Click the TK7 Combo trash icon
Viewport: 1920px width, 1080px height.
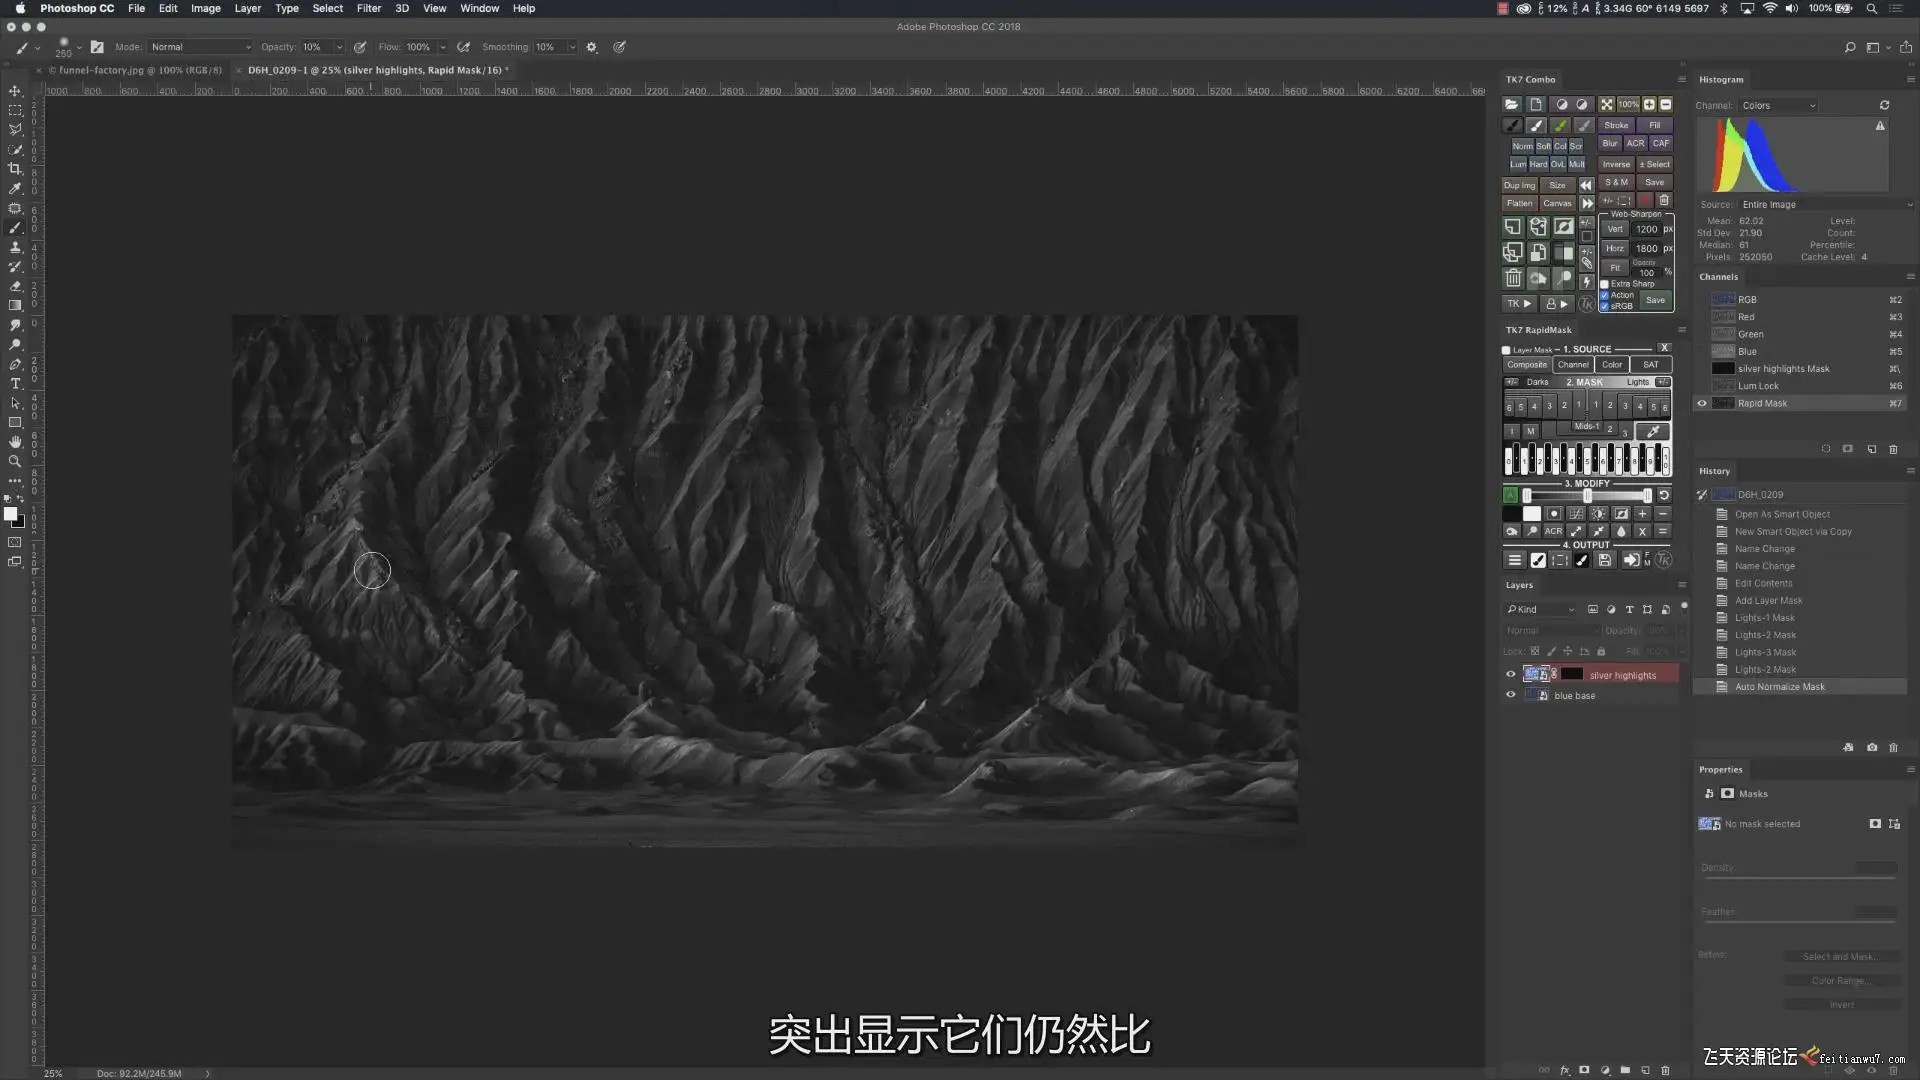pyautogui.click(x=1513, y=279)
